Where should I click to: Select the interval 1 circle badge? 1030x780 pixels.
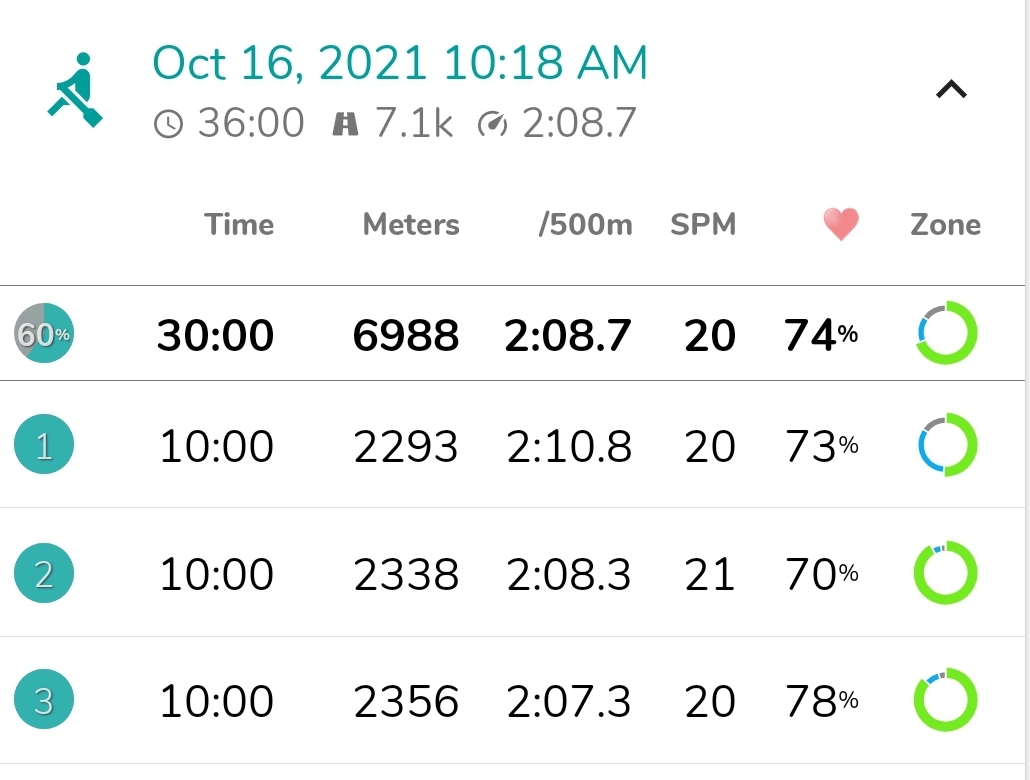pos(44,444)
